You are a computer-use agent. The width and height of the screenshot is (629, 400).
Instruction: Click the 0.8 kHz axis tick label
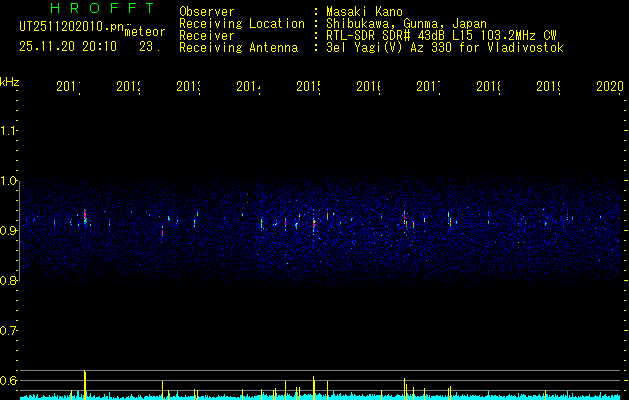[x=8, y=280]
